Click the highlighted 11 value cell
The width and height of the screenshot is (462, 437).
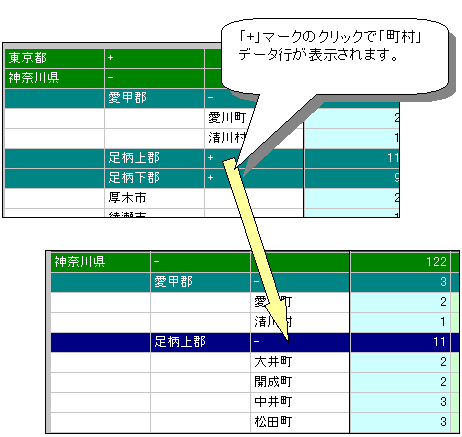(x=400, y=342)
